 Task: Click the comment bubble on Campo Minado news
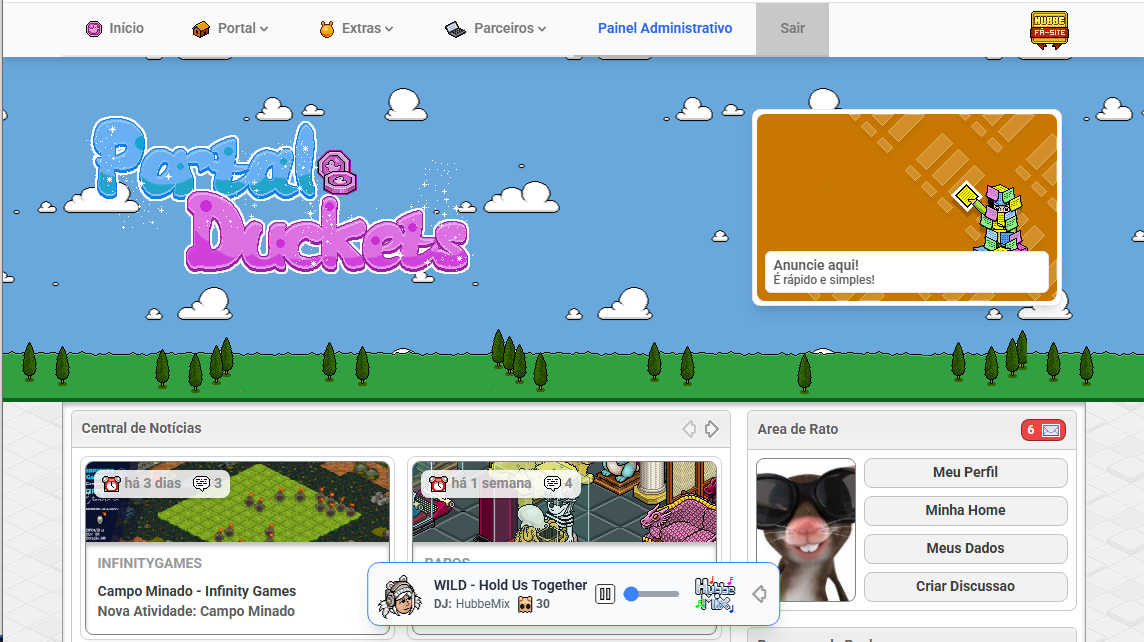point(202,484)
